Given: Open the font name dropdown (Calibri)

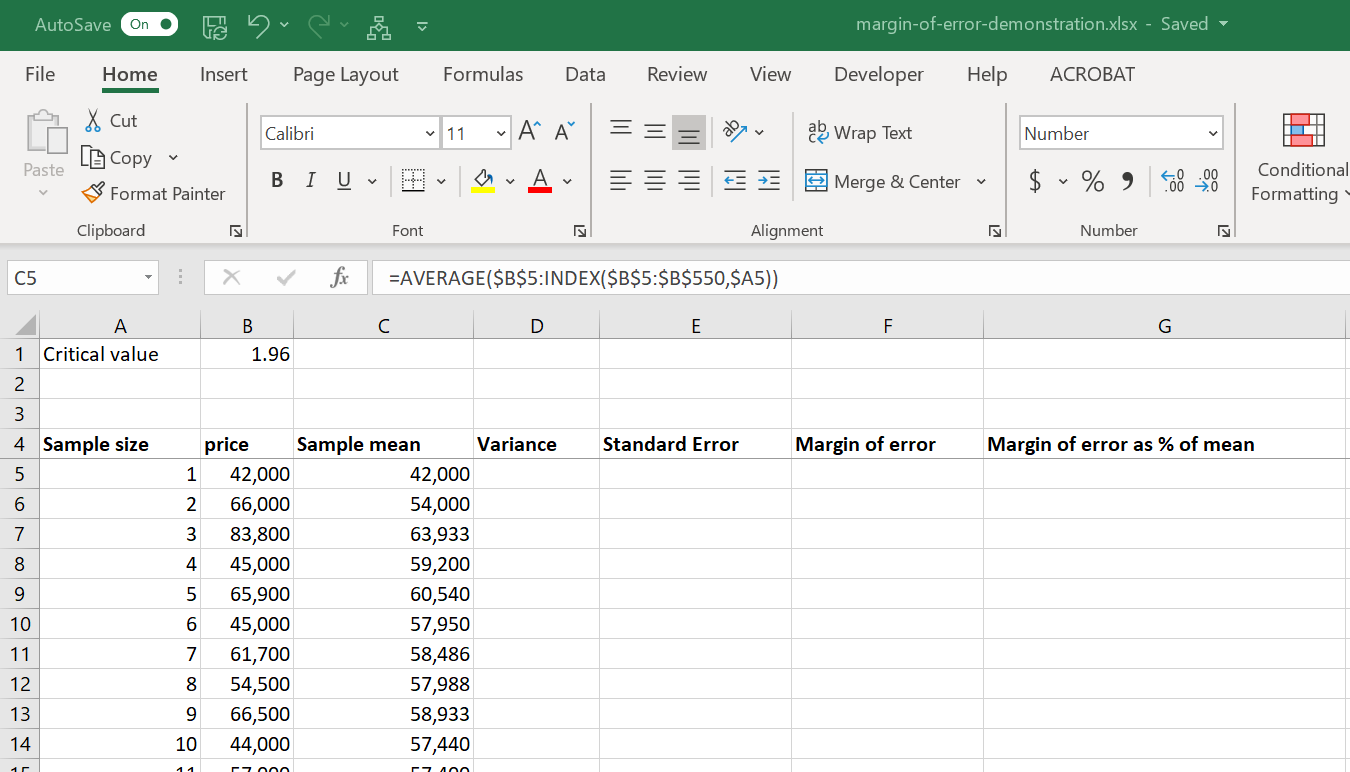Looking at the screenshot, I should pos(430,133).
